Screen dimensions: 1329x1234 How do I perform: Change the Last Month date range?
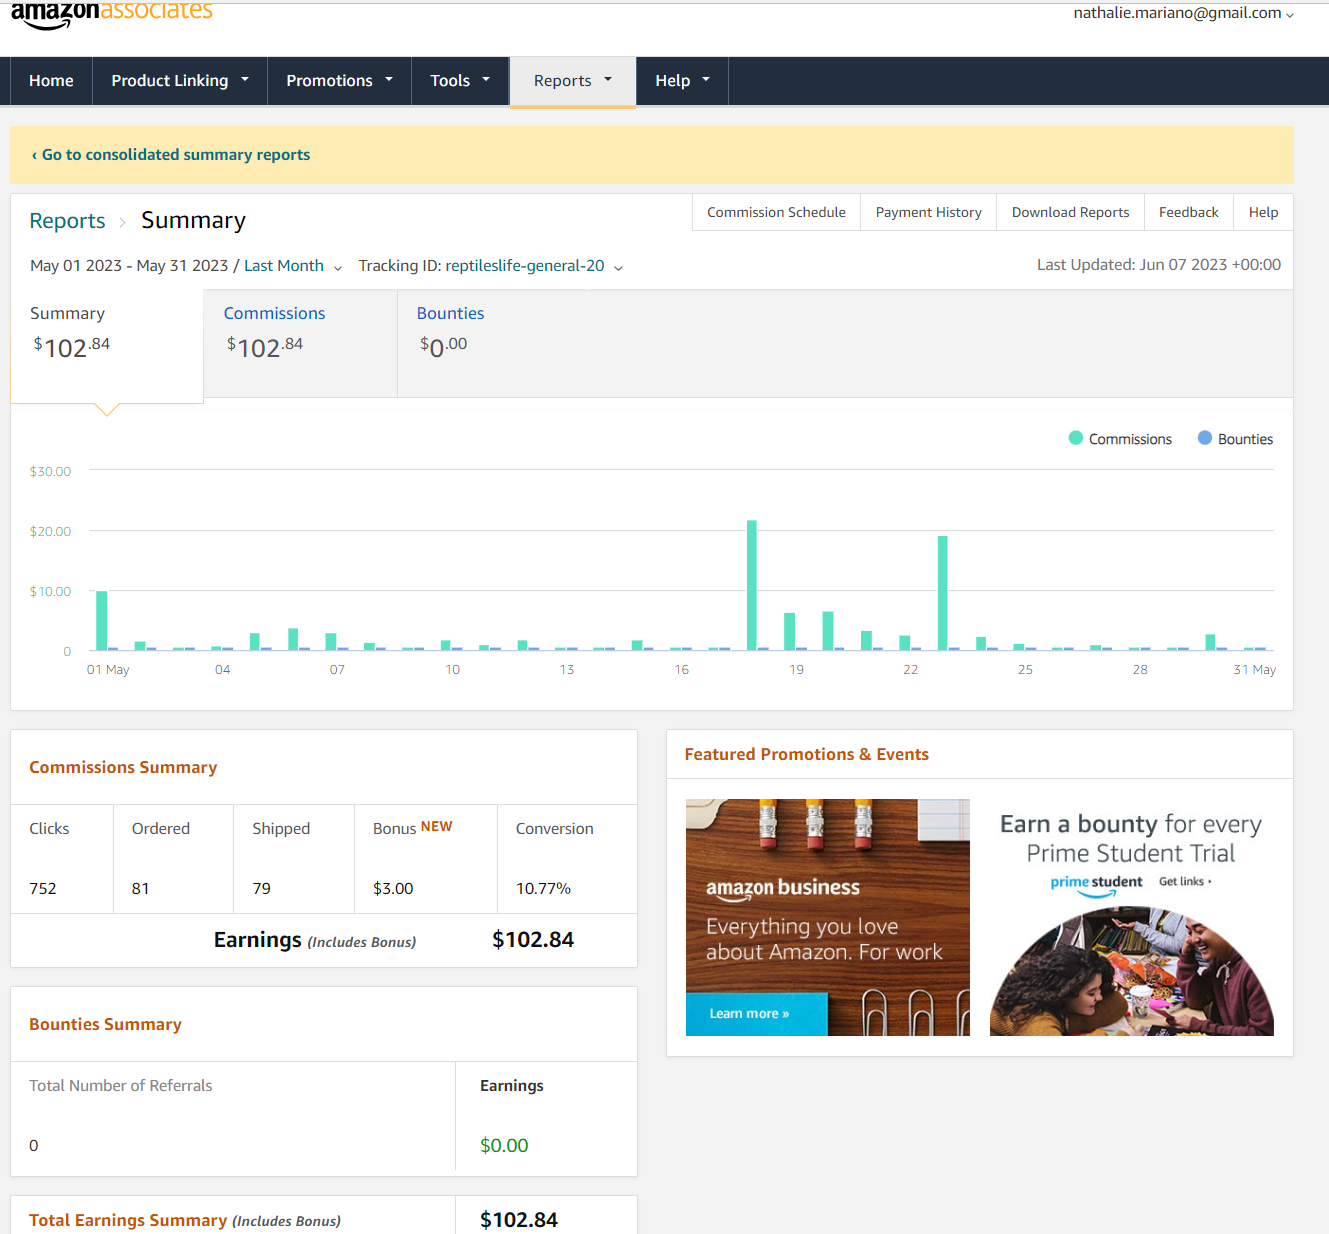pyautogui.click(x=292, y=266)
